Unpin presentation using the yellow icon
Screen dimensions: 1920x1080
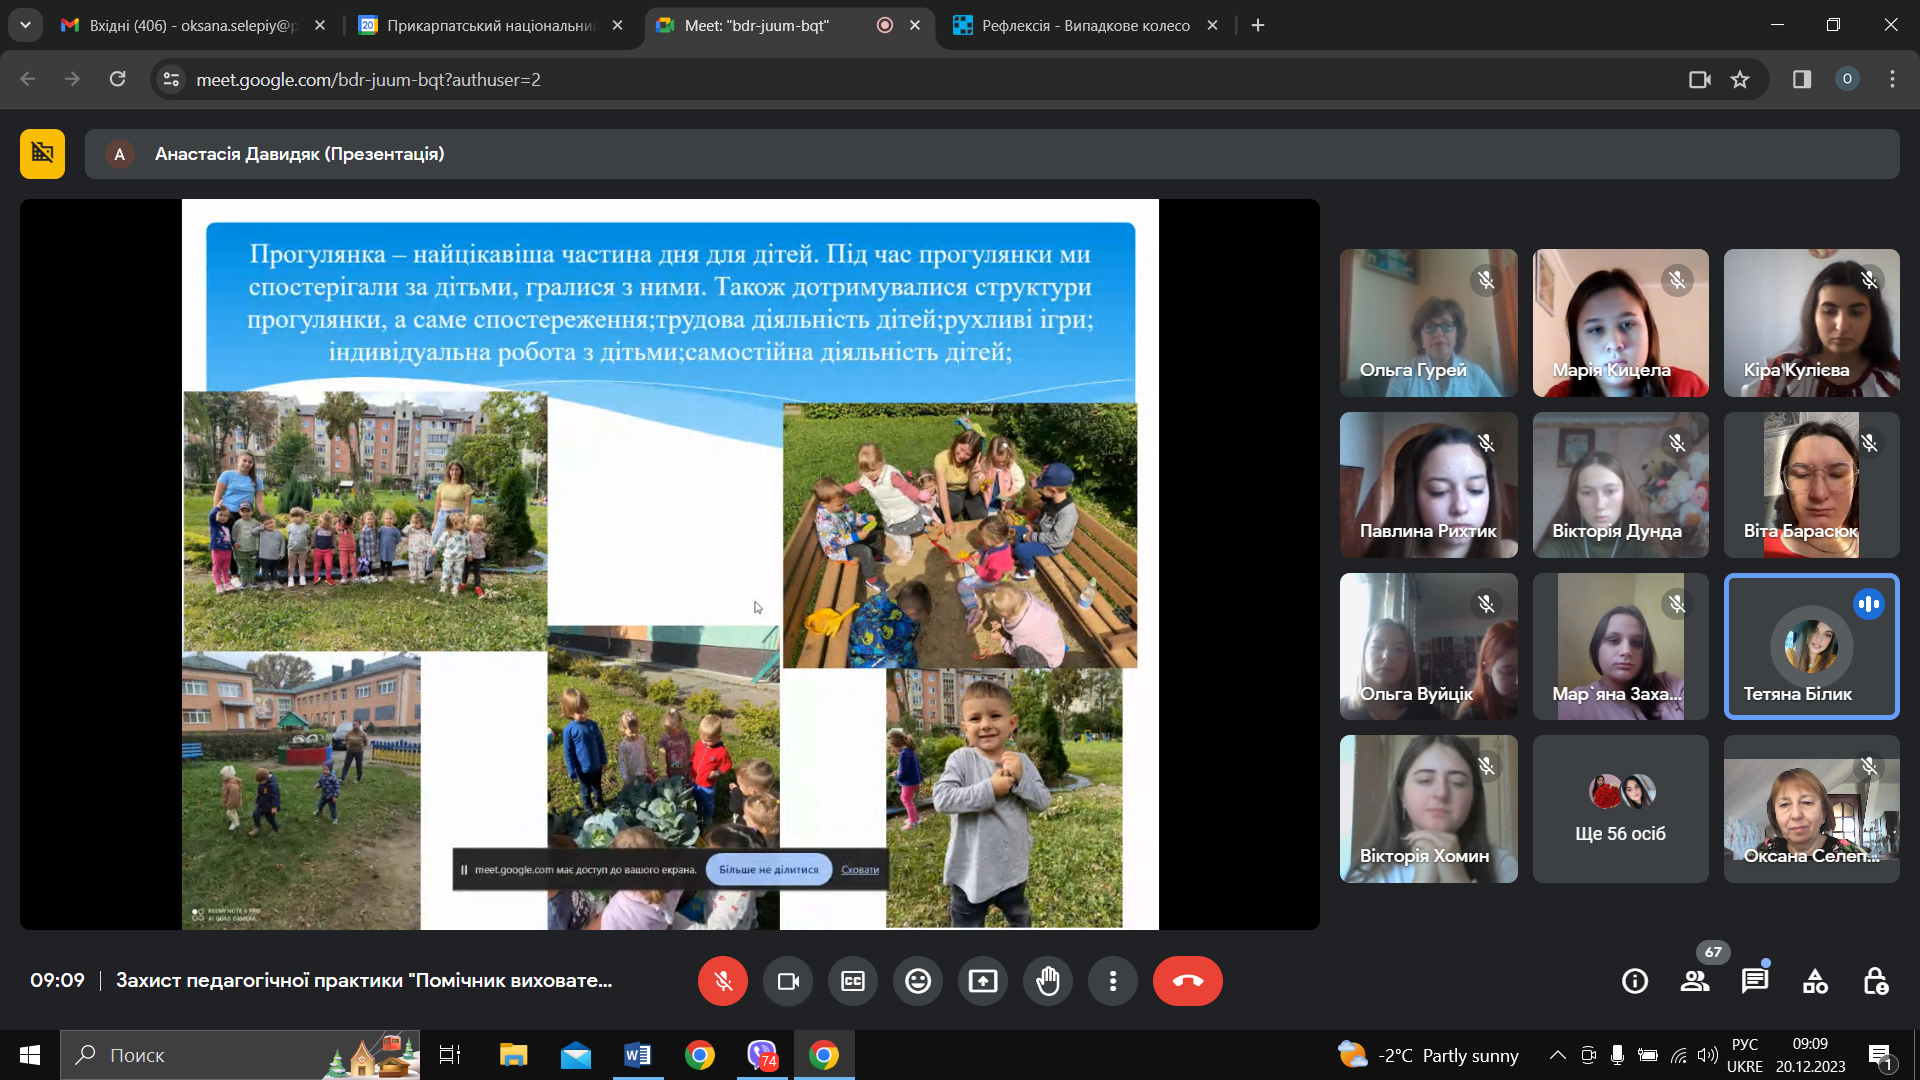point(42,154)
